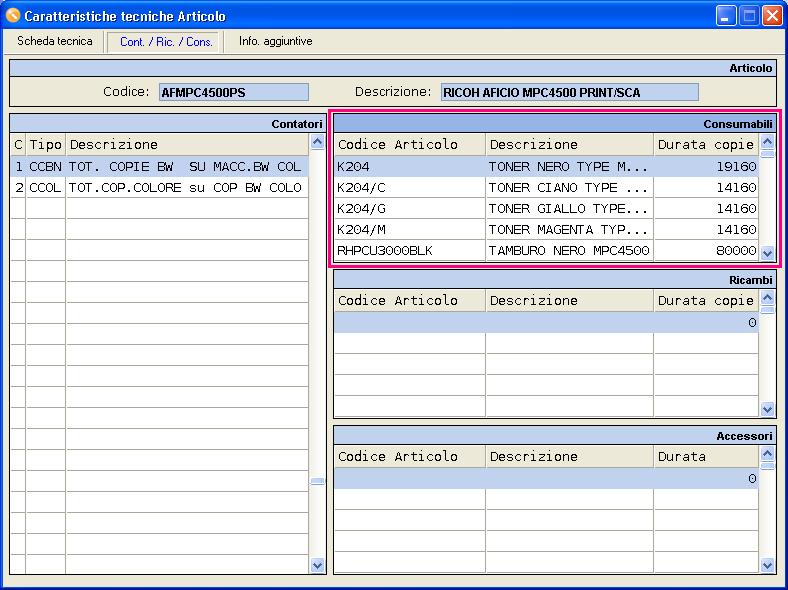788x590 pixels.
Task: Click Consumabili Codice Articolo column header
Action: [x=410, y=145]
